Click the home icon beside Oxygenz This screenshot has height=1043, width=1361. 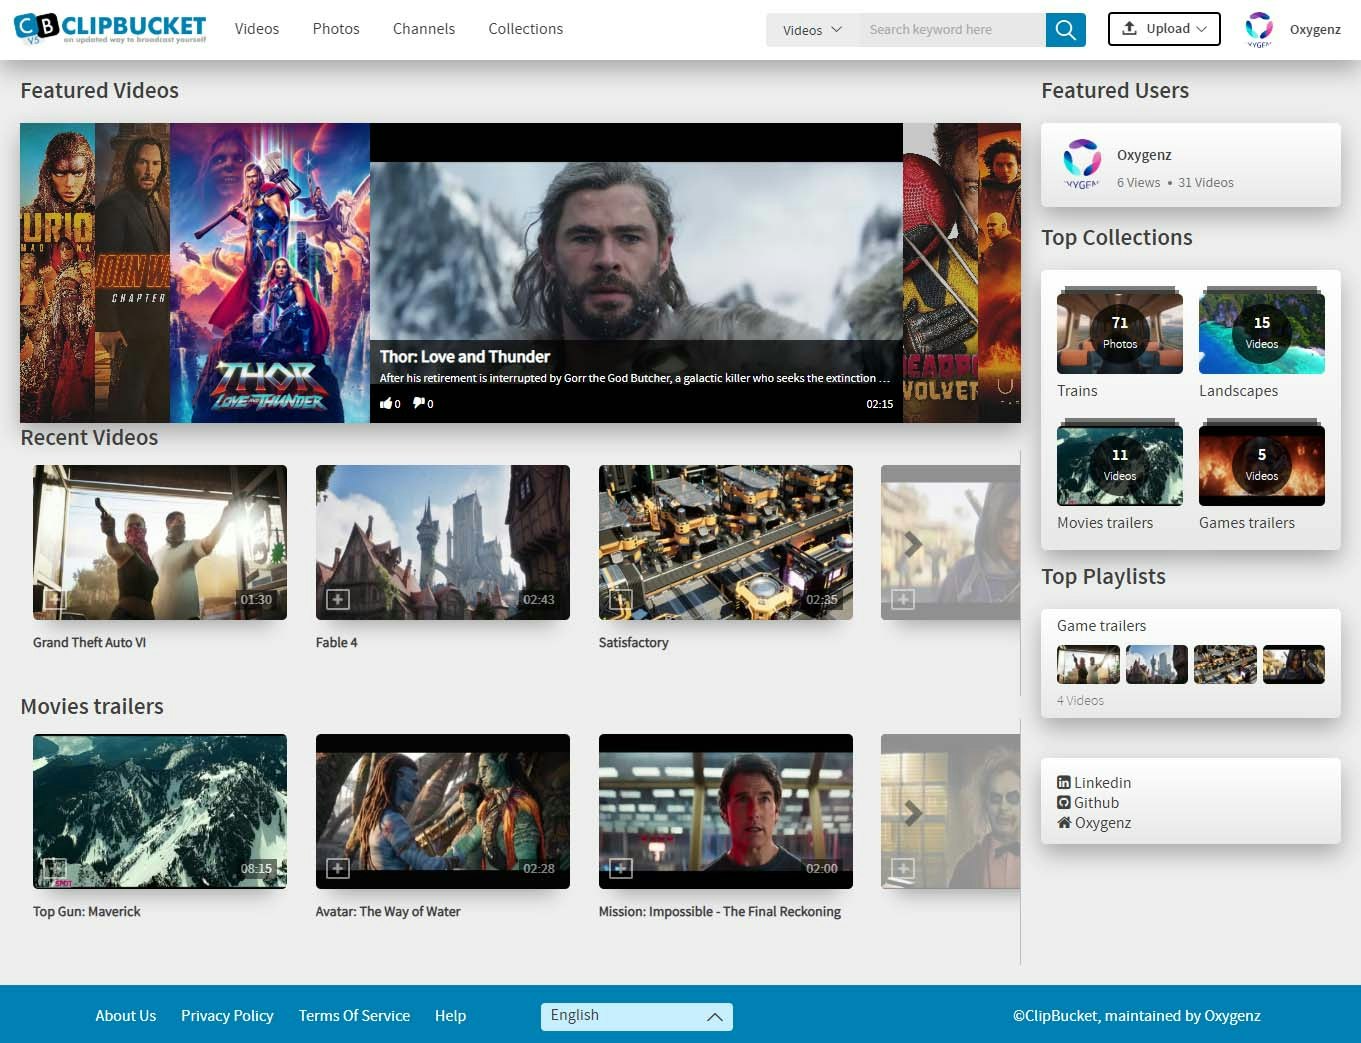[x=1064, y=823]
